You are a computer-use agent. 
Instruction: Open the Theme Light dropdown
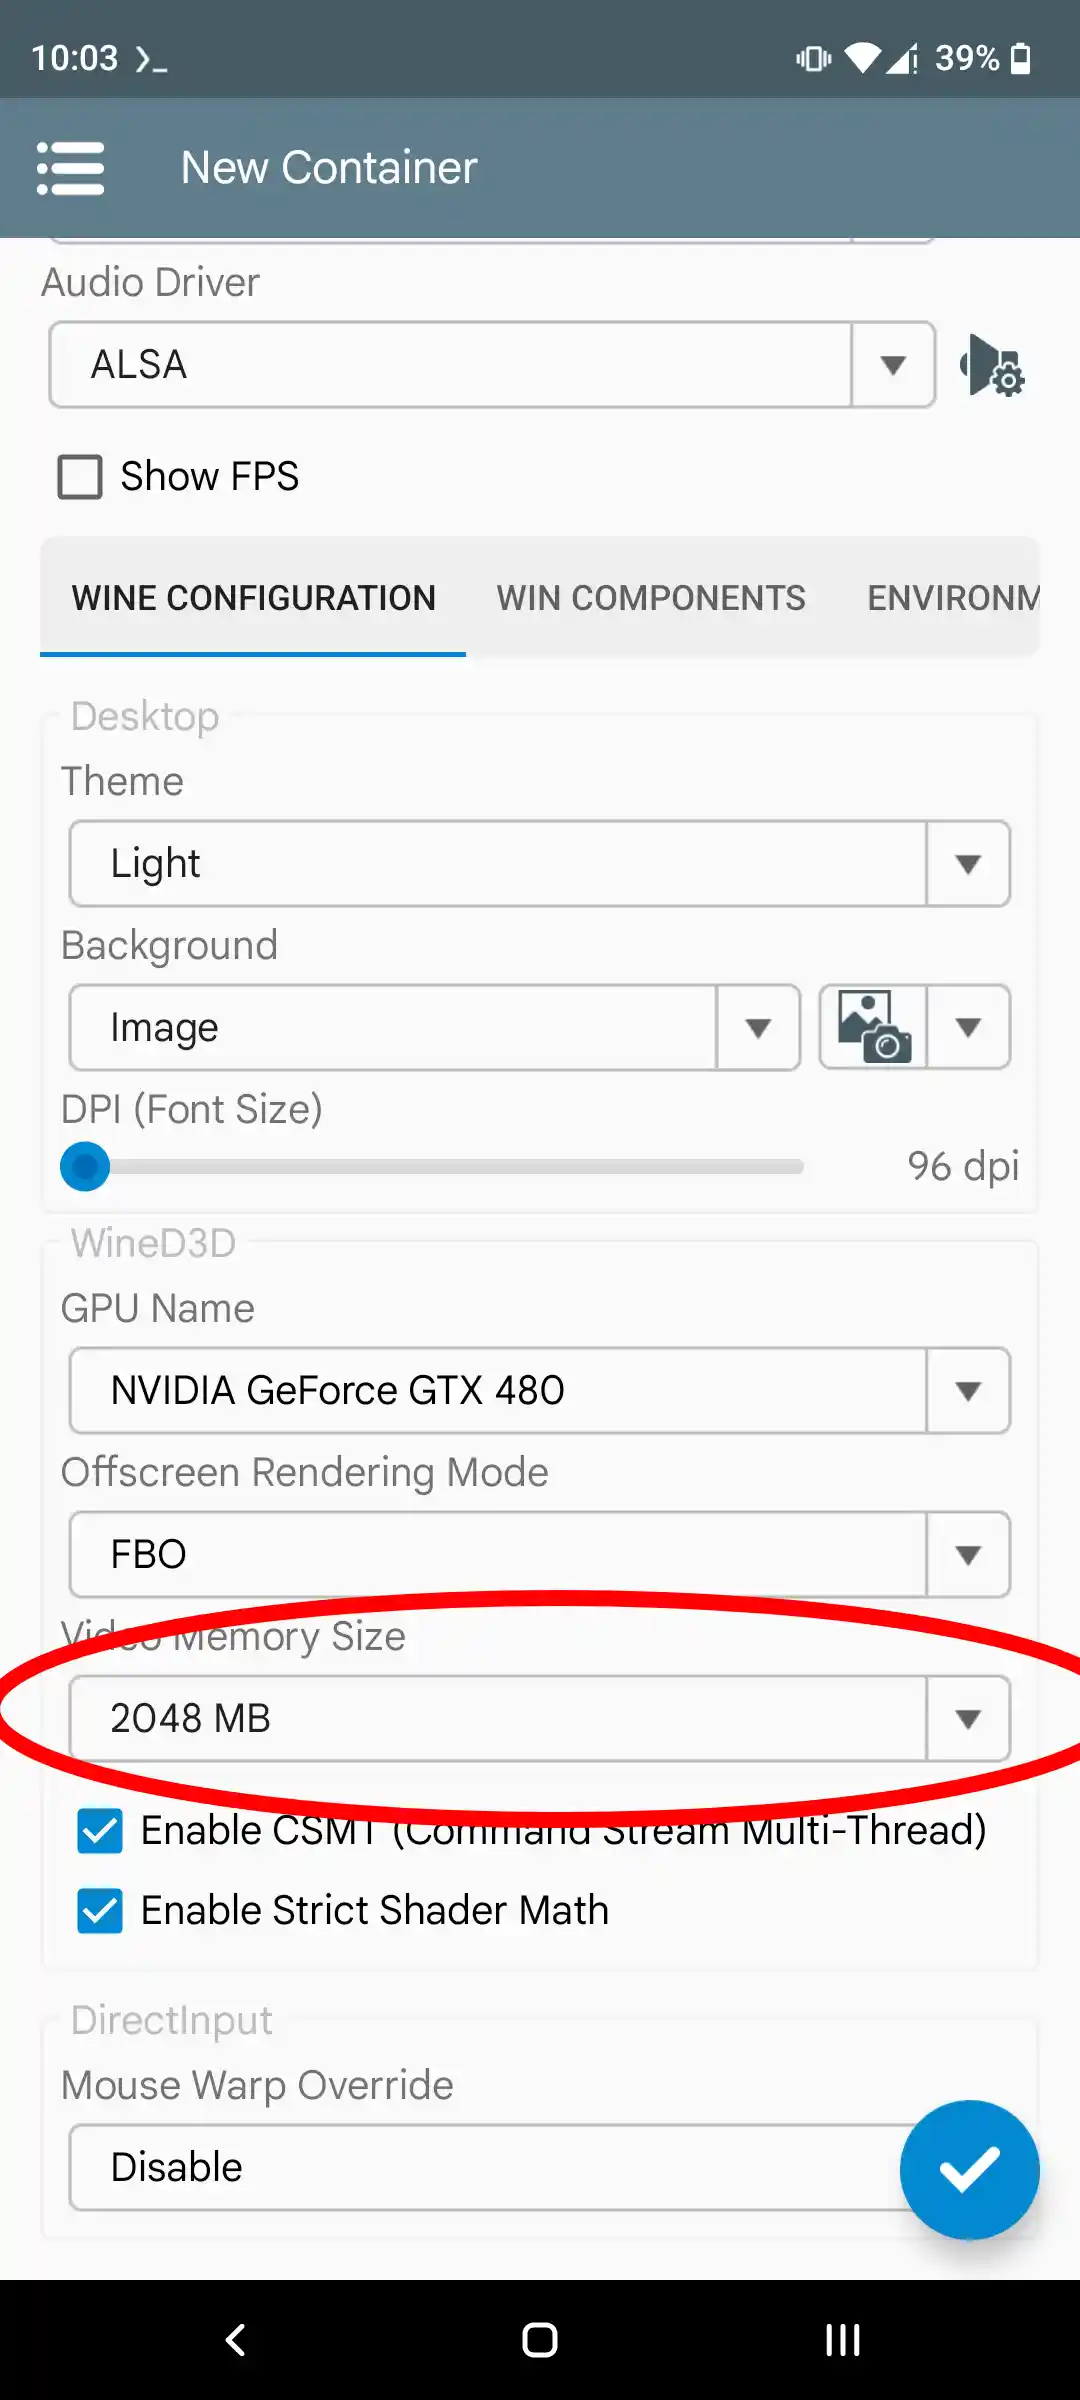[540, 863]
